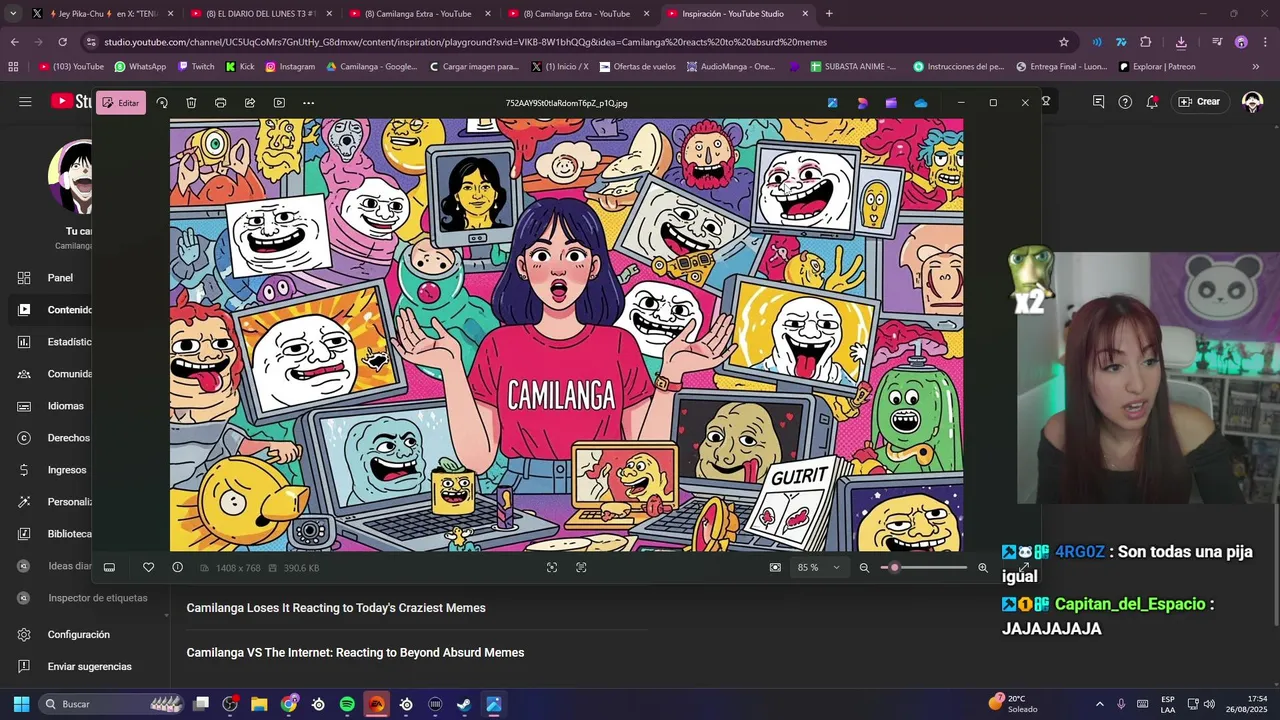Image resolution: width=1280 pixels, height=720 pixels.
Task: Open the three-dots more options menu
Action: 308,103
